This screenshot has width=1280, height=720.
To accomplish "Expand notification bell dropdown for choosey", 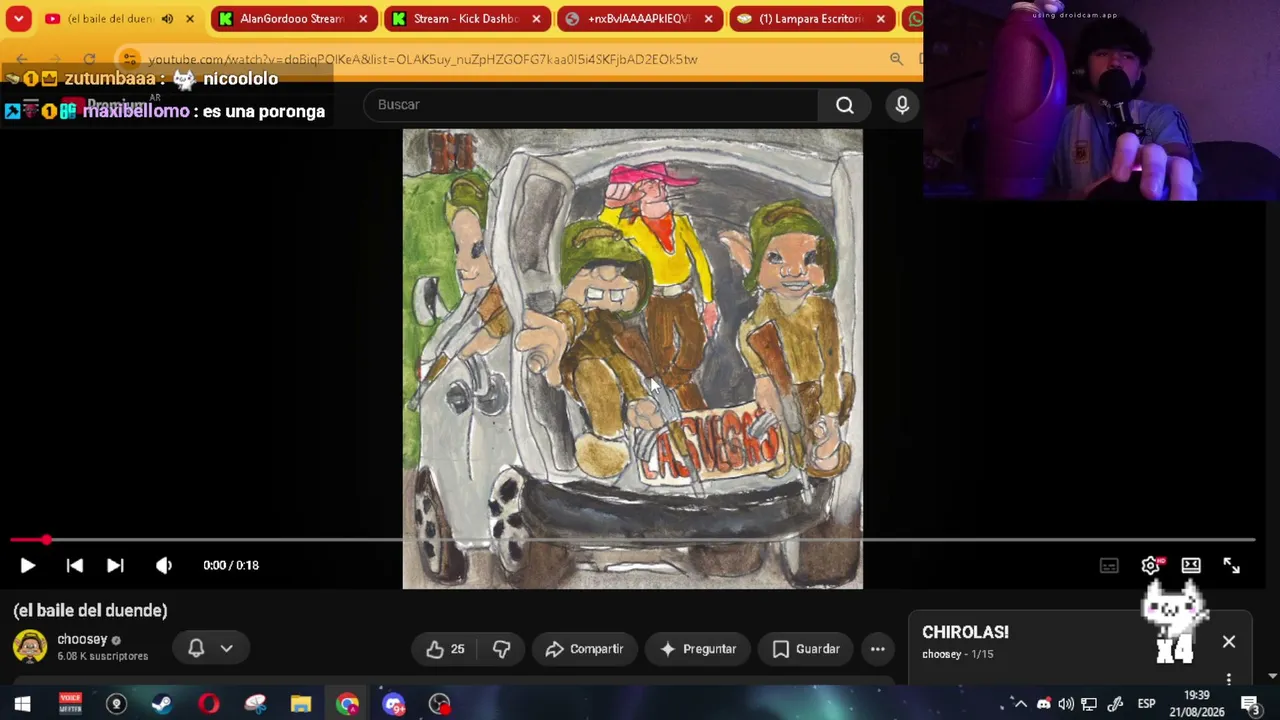I will (x=211, y=648).
